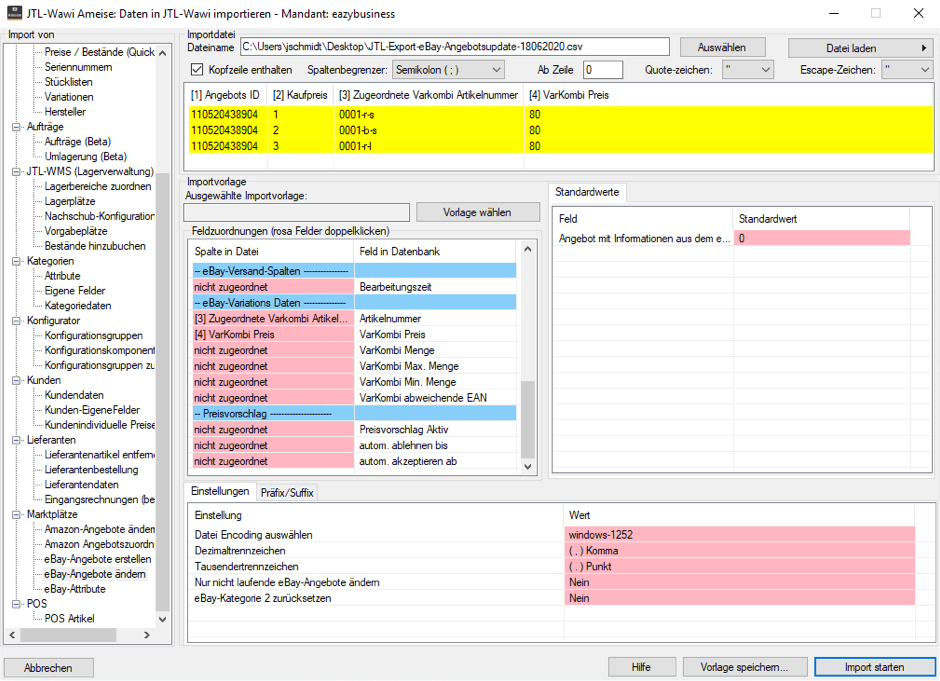940x681 pixels.
Task: Collapse the JTL-WMS (Lagerverwaltung) tree node
Action: pyautogui.click(x=16, y=171)
